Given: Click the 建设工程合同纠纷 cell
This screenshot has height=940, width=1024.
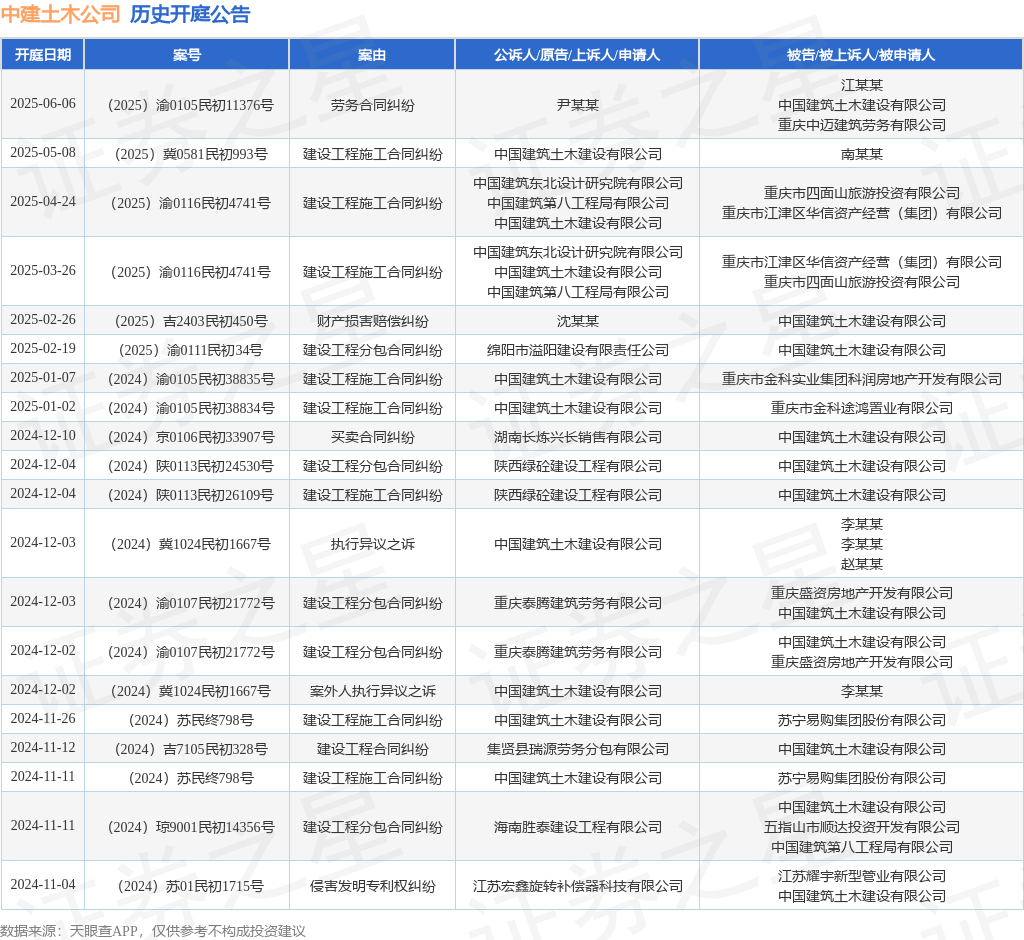Looking at the screenshot, I should [372, 749].
